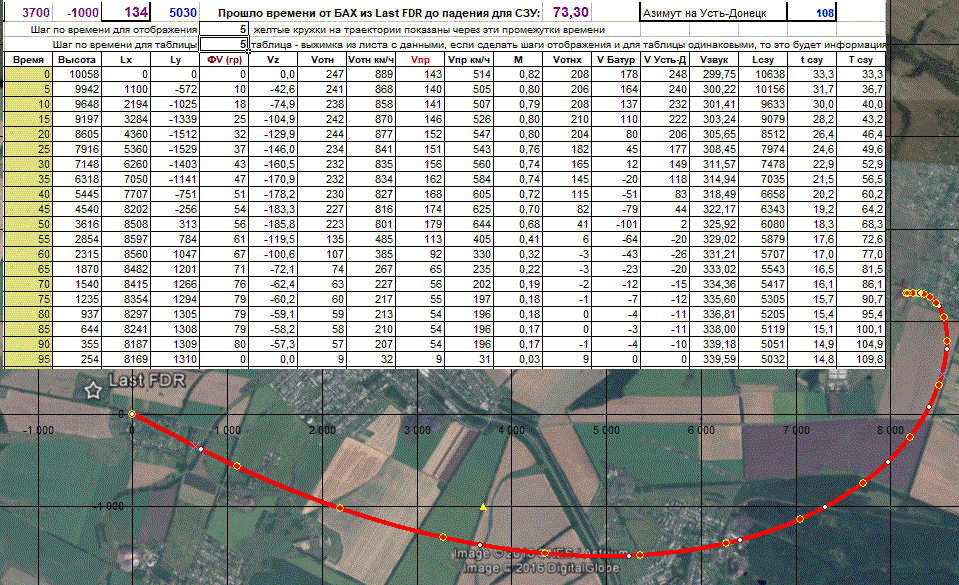Image resolution: width=959 pixels, height=585 pixels.
Task: Select the yellow time cell 45
Action: [x=28, y=209]
